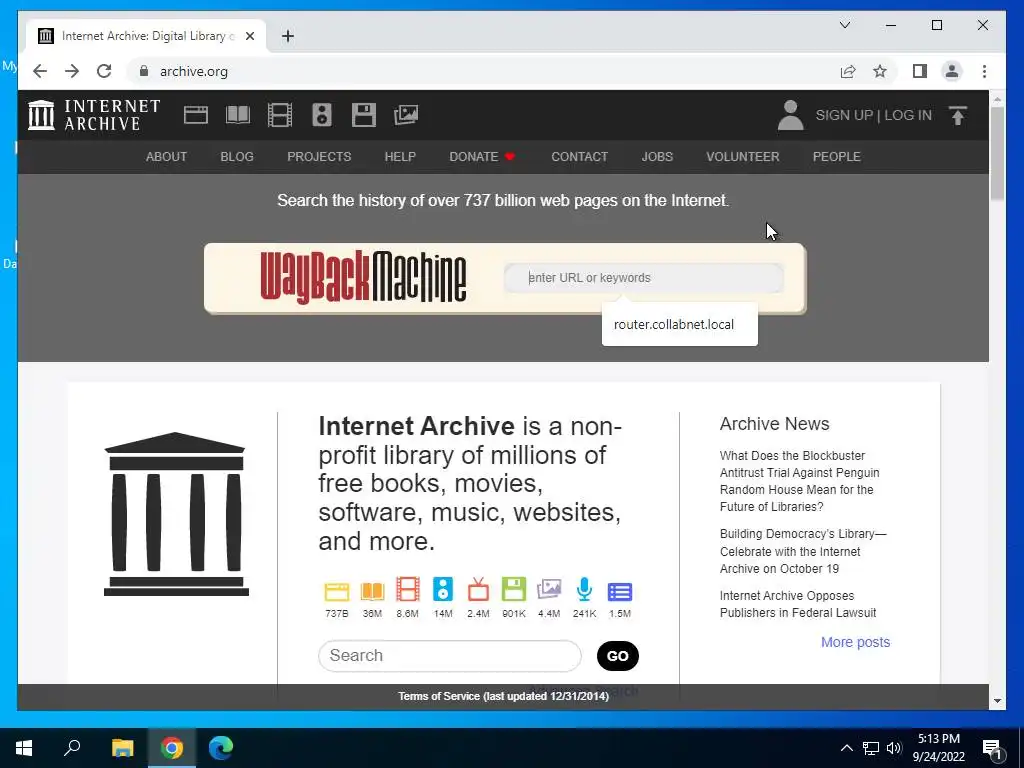
Task: Open Chrome side panel icon
Action: pyautogui.click(x=920, y=71)
